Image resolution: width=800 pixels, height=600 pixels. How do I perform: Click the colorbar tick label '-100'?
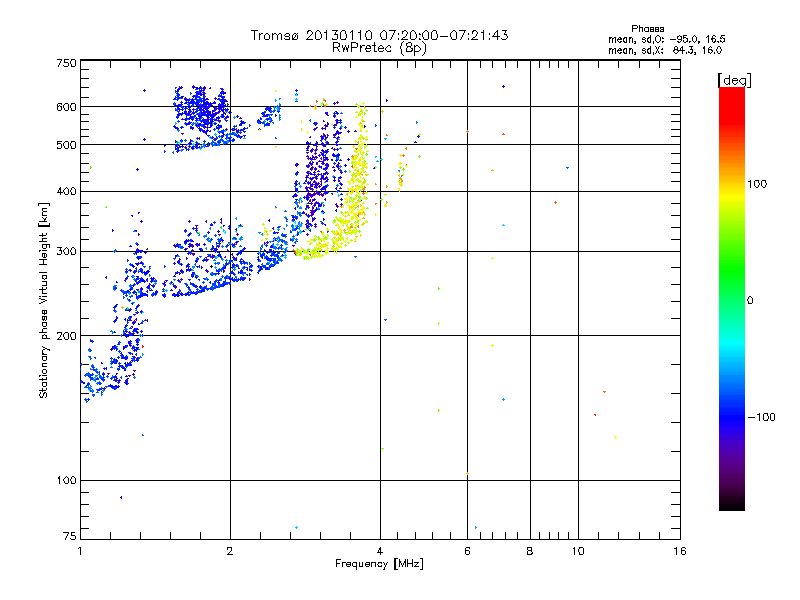(762, 417)
